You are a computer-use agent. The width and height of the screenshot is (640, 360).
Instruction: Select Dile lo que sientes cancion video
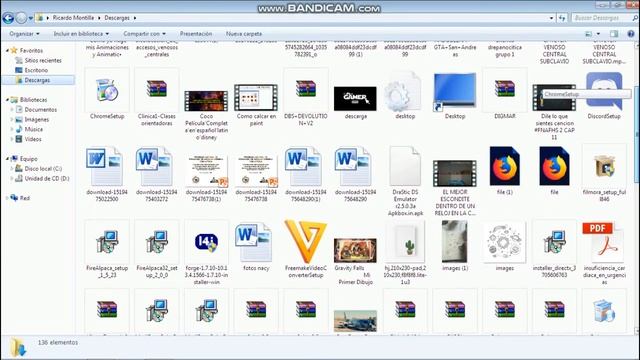pyautogui.click(x=554, y=98)
